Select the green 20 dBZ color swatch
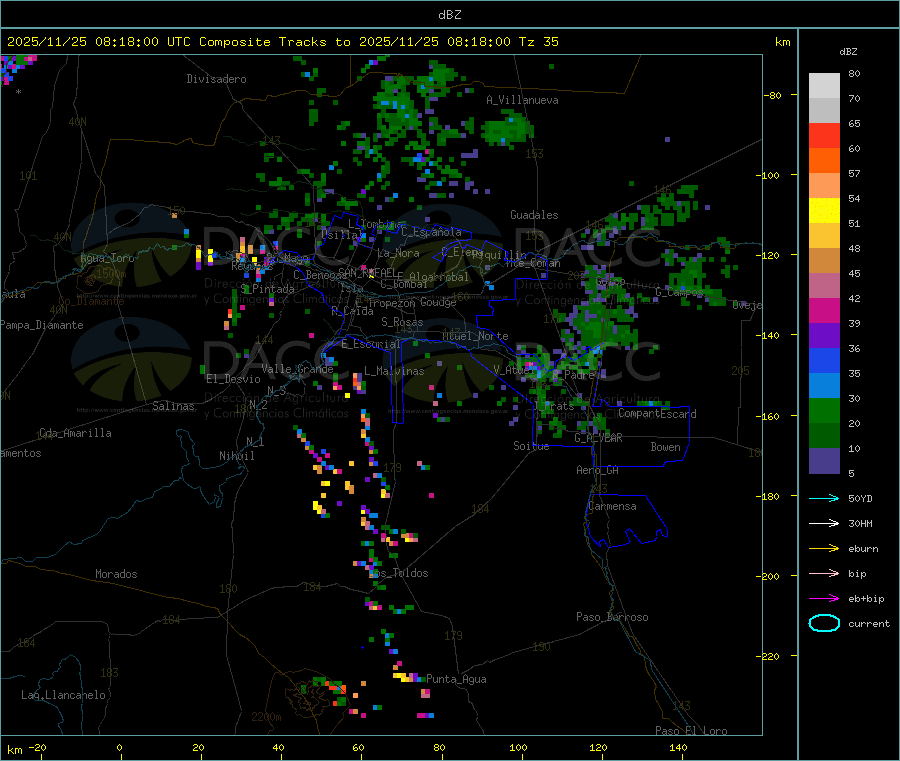 [x=824, y=410]
